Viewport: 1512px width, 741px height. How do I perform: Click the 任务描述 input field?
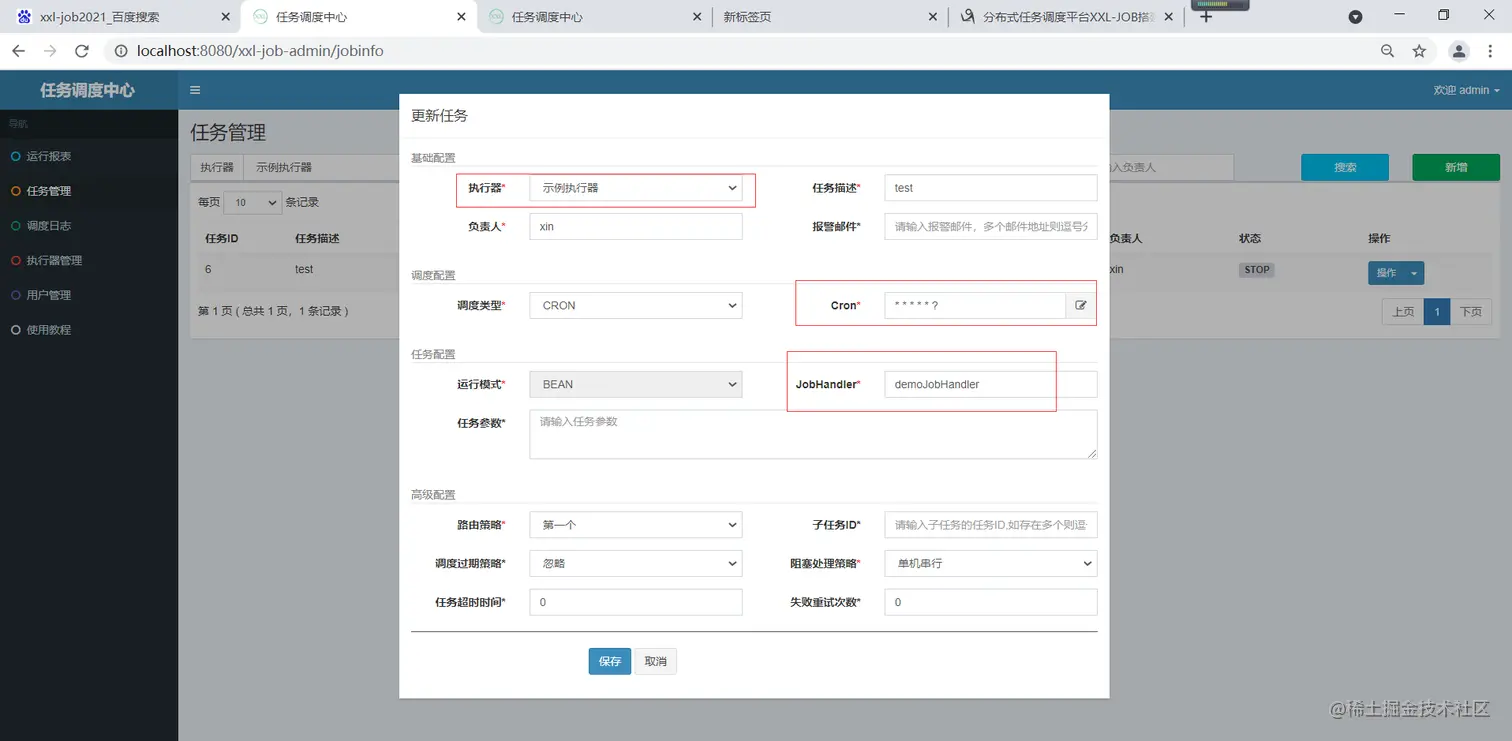click(x=991, y=188)
